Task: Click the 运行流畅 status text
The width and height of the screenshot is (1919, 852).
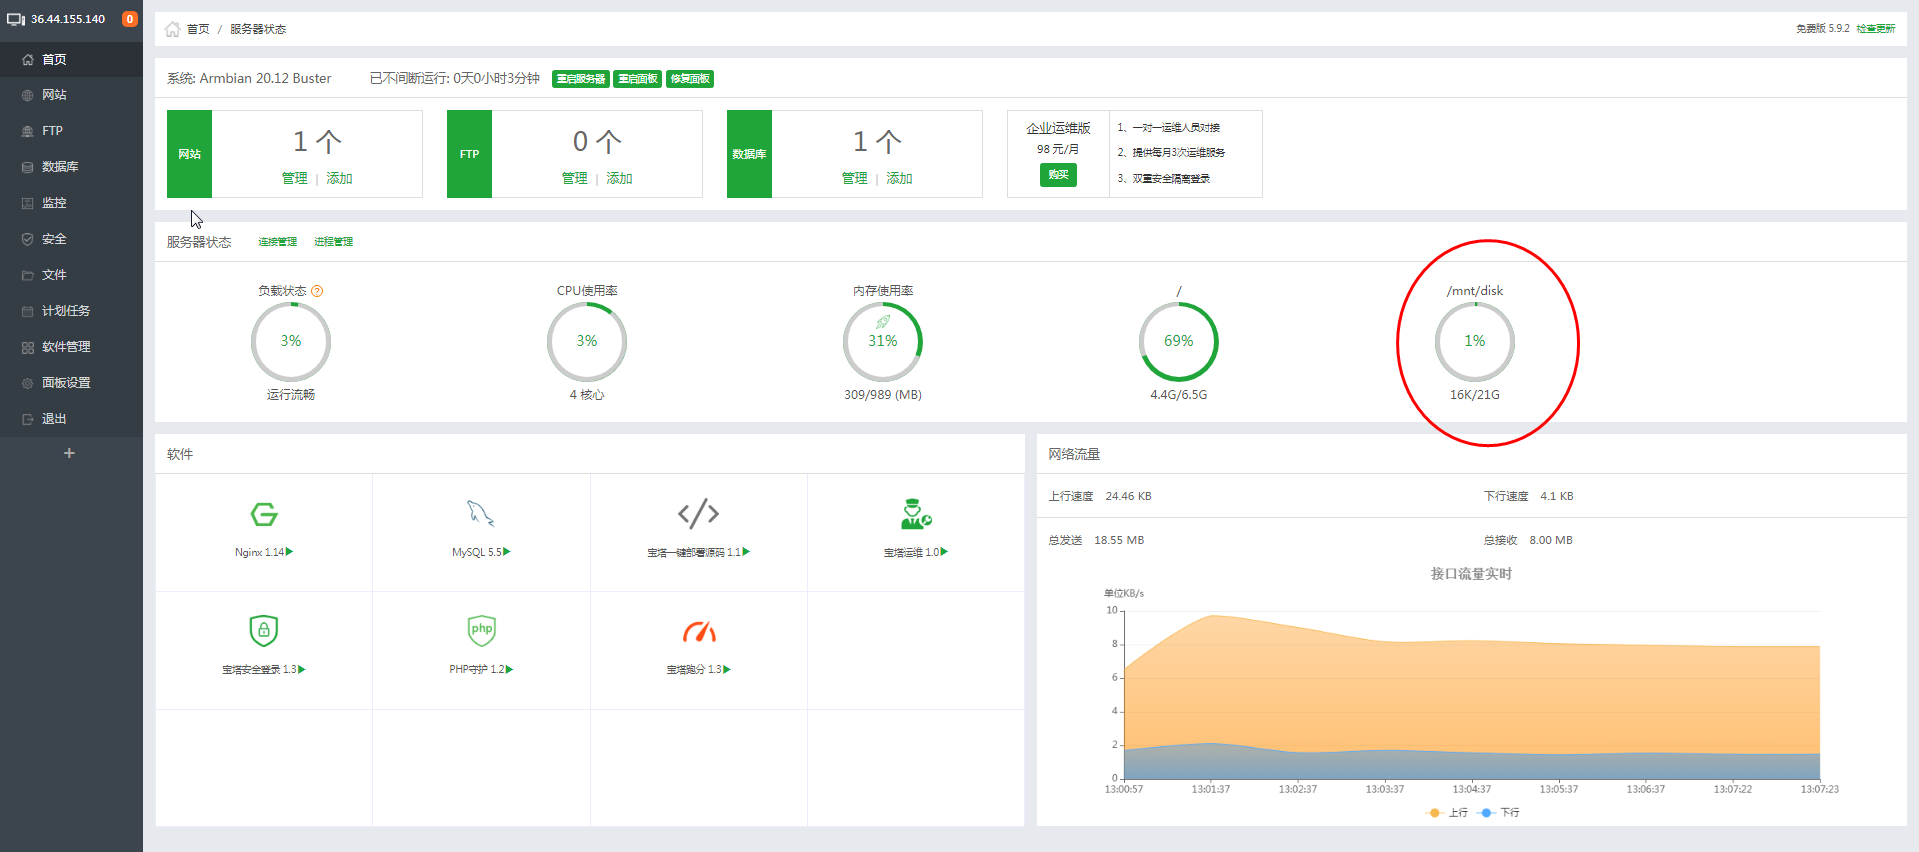Action: click(x=291, y=395)
